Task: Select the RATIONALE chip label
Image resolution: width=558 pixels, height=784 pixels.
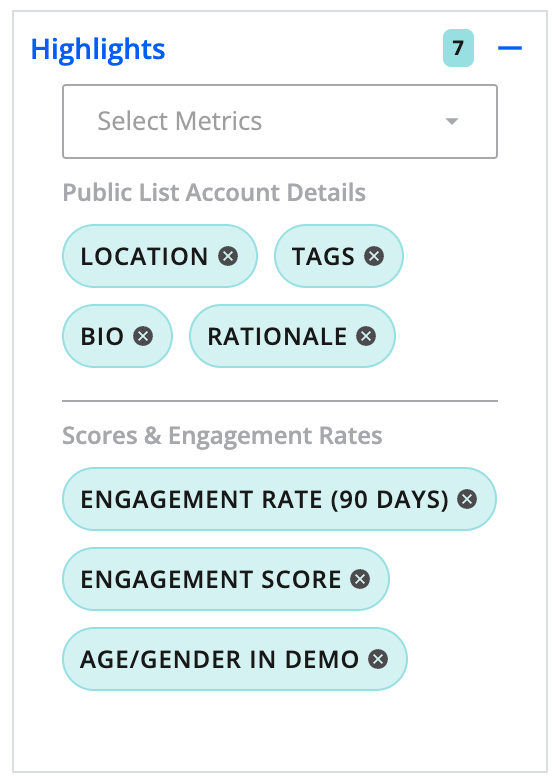Action: pos(277,336)
